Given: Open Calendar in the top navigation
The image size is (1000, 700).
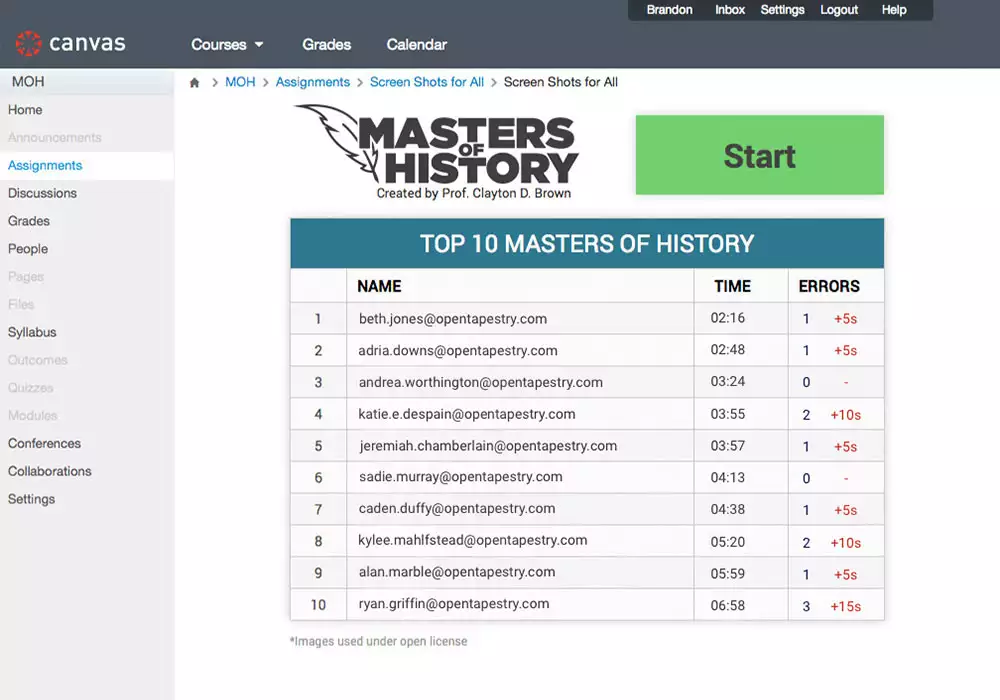Looking at the screenshot, I should 416,45.
